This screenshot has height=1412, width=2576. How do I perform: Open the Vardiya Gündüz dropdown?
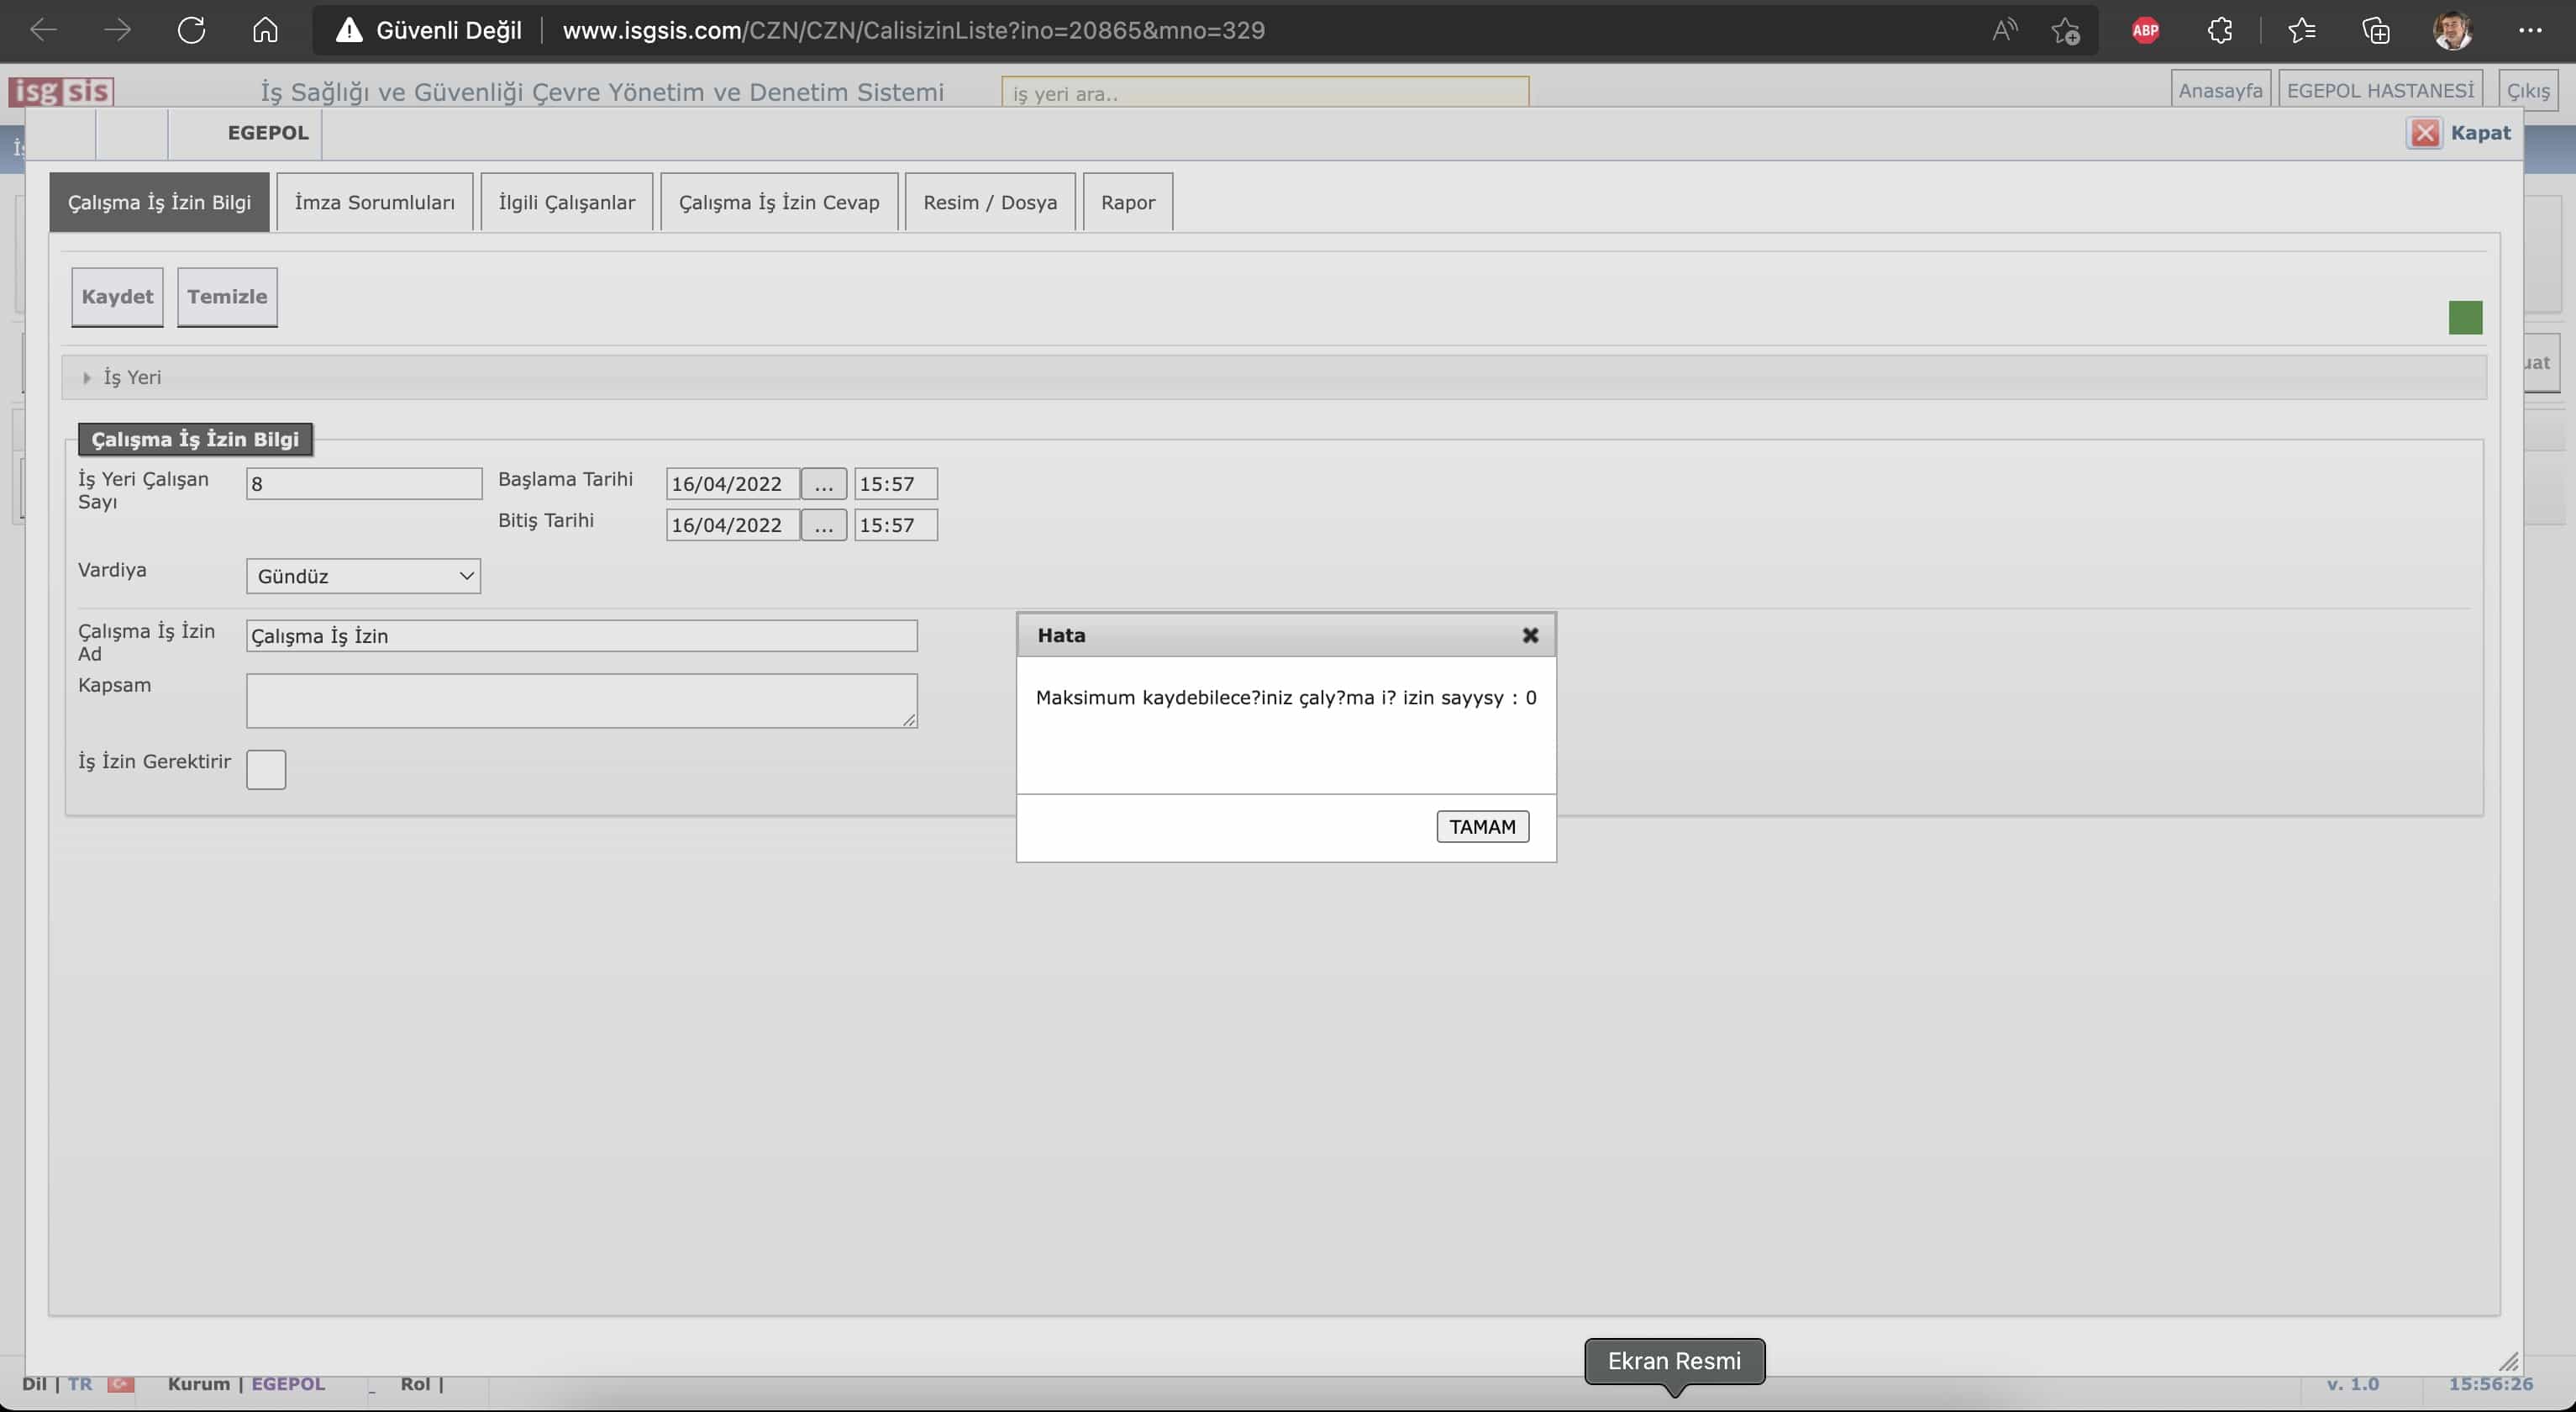363,576
